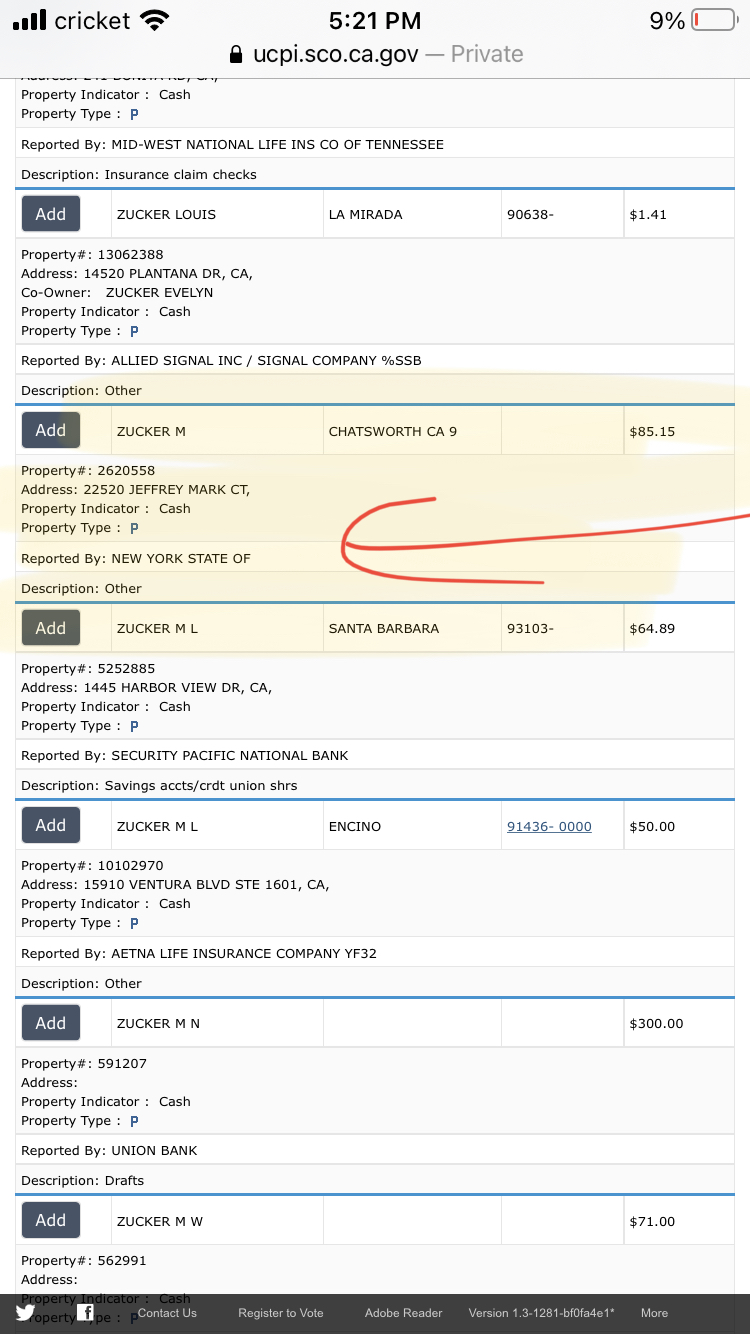Screen dimensions: 750x1334
Task: Select address 14520 PLANTANA DR
Action: coord(136,274)
